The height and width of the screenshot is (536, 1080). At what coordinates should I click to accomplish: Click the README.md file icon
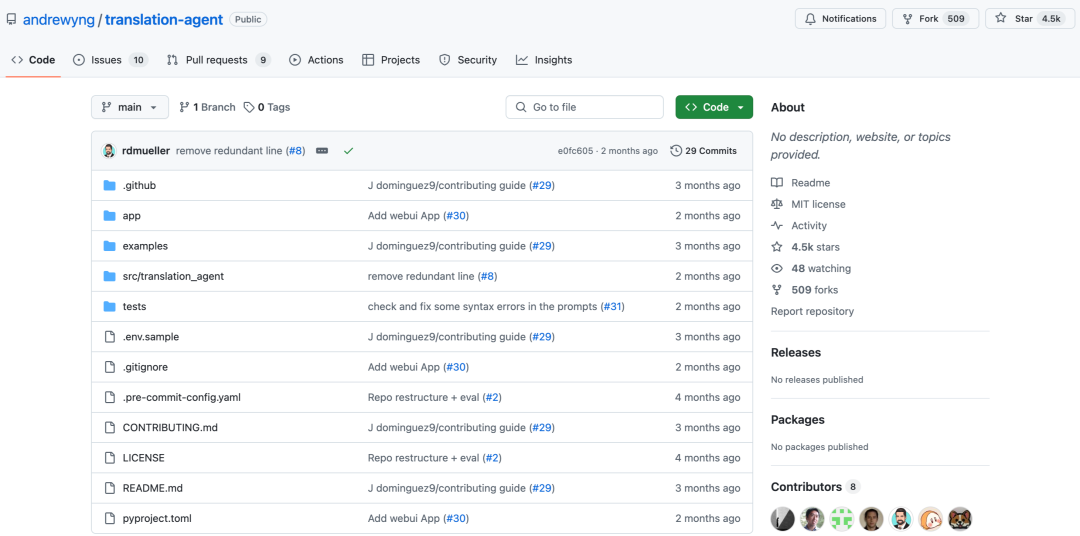click(x=109, y=488)
